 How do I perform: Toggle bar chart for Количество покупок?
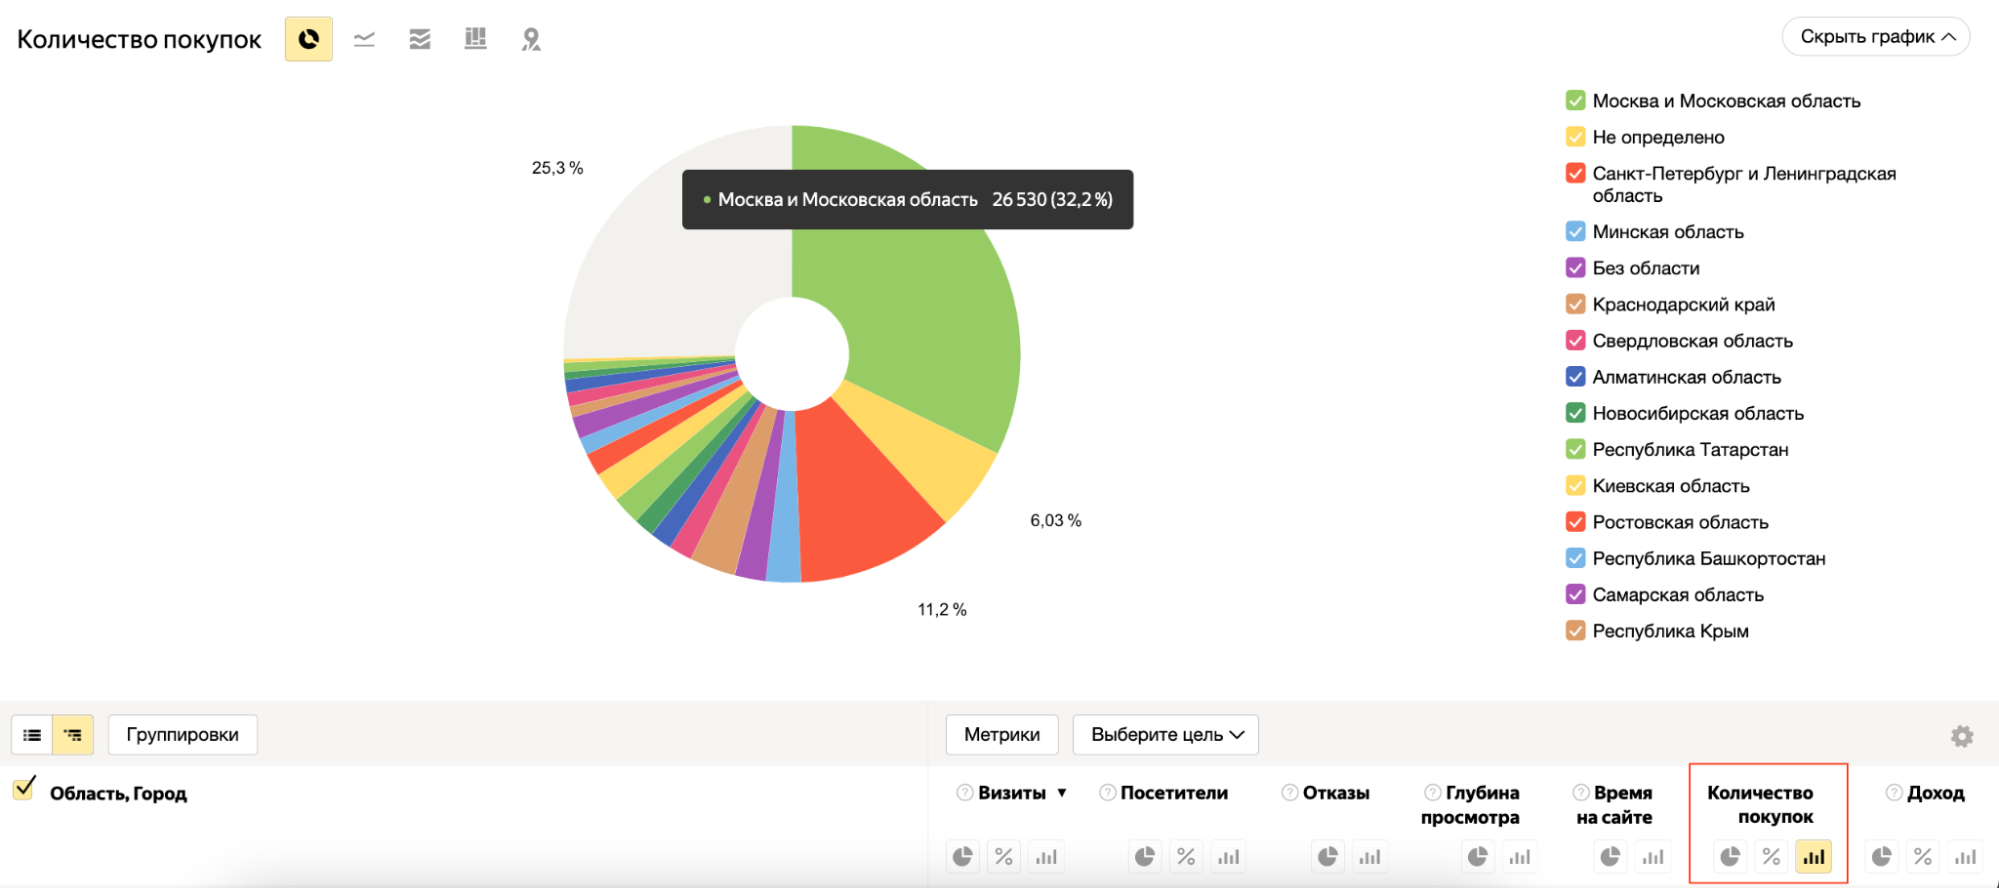[x=1813, y=857]
